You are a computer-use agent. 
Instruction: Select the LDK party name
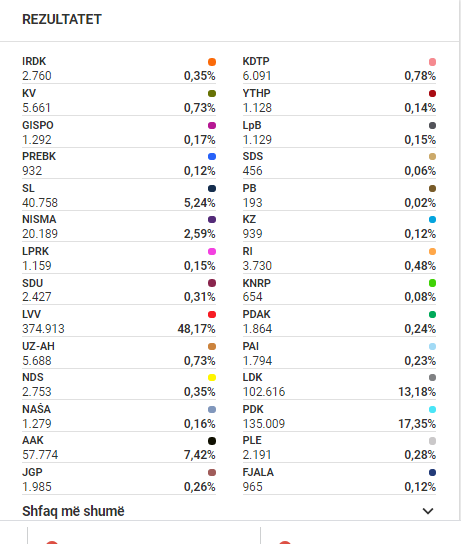(252, 377)
